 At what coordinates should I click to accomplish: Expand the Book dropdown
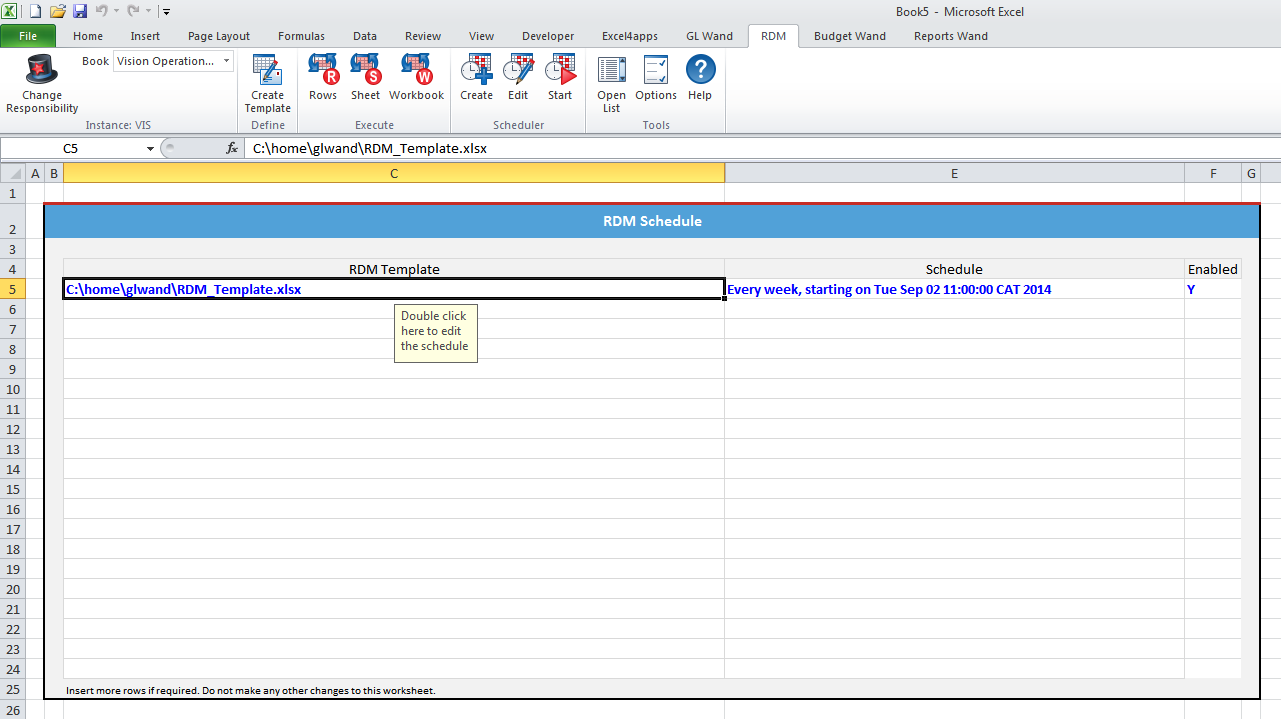pyautogui.click(x=227, y=61)
